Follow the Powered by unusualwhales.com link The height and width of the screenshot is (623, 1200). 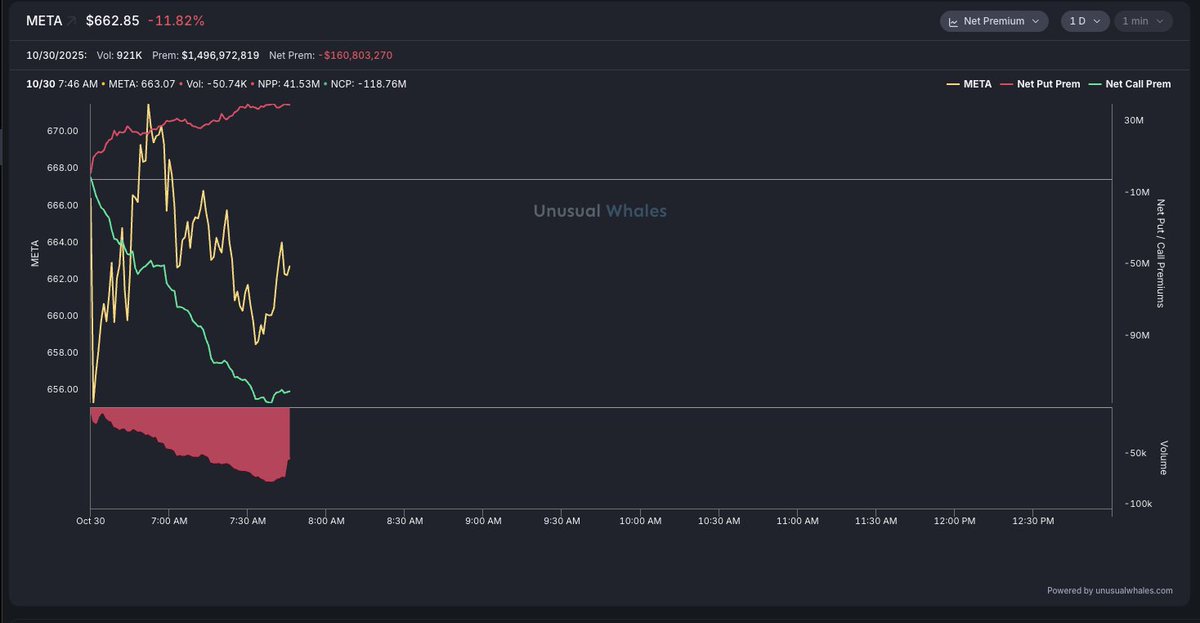(x=1110, y=591)
